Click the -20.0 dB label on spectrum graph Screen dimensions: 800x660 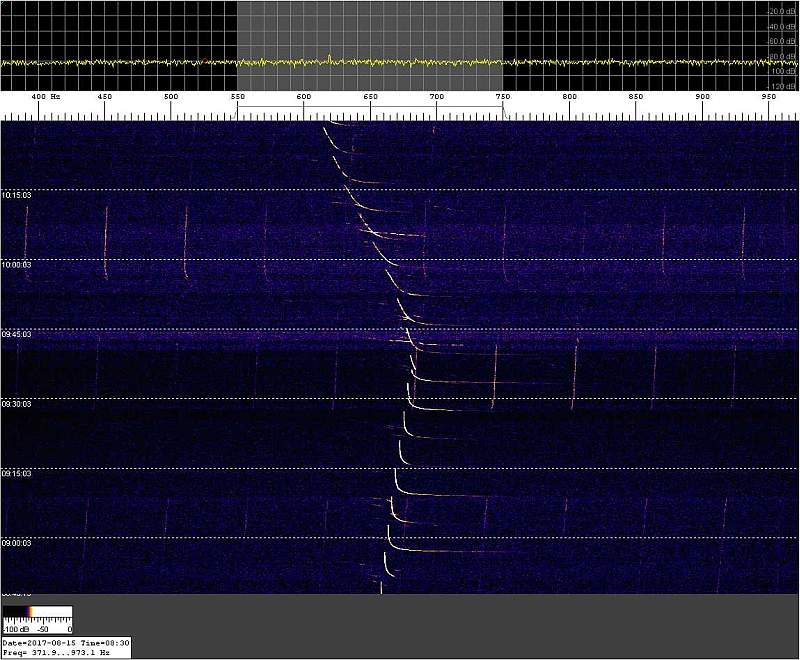pyautogui.click(x=782, y=11)
